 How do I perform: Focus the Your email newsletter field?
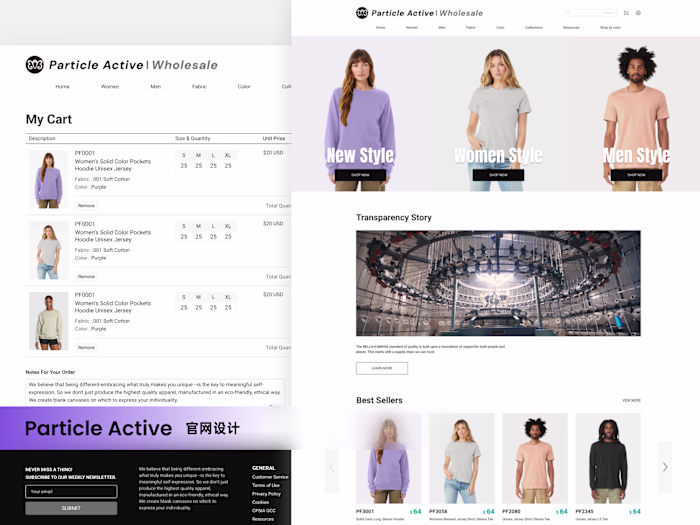[x=71, y=492]
